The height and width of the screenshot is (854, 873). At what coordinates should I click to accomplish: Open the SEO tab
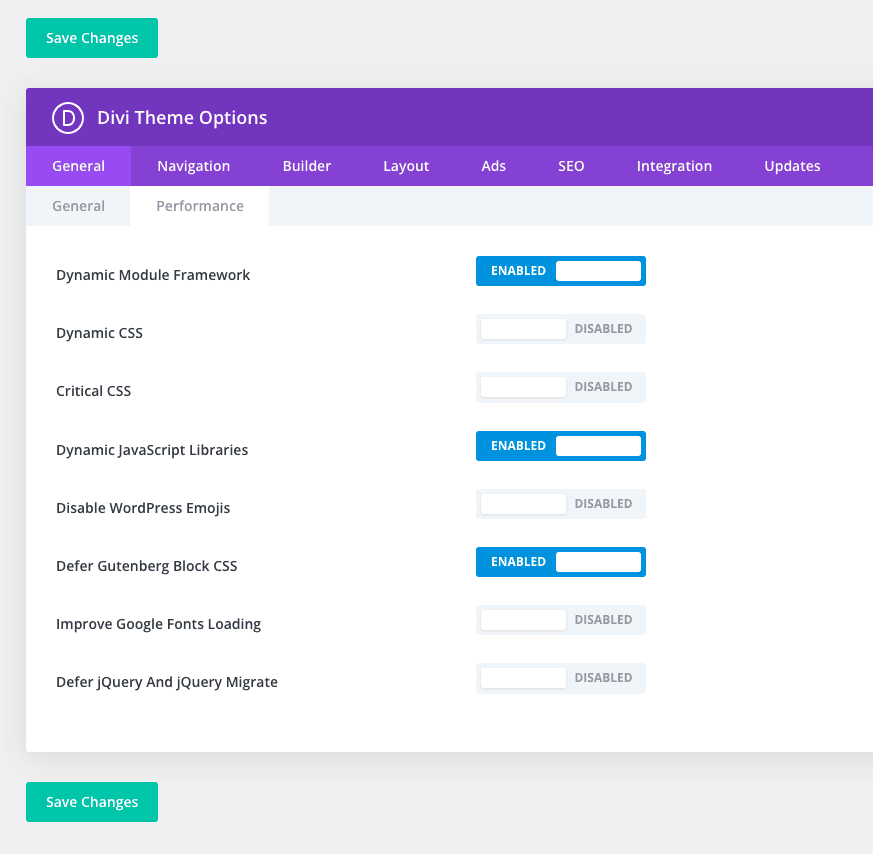pyautogui.click(x=571, y=166)
